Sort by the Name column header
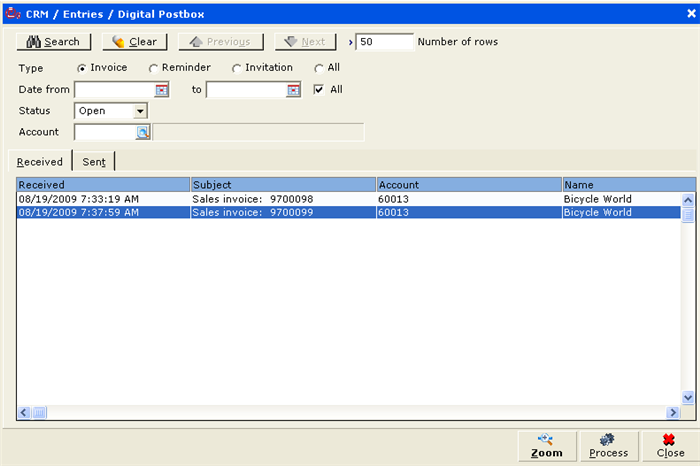 (629, 185)
